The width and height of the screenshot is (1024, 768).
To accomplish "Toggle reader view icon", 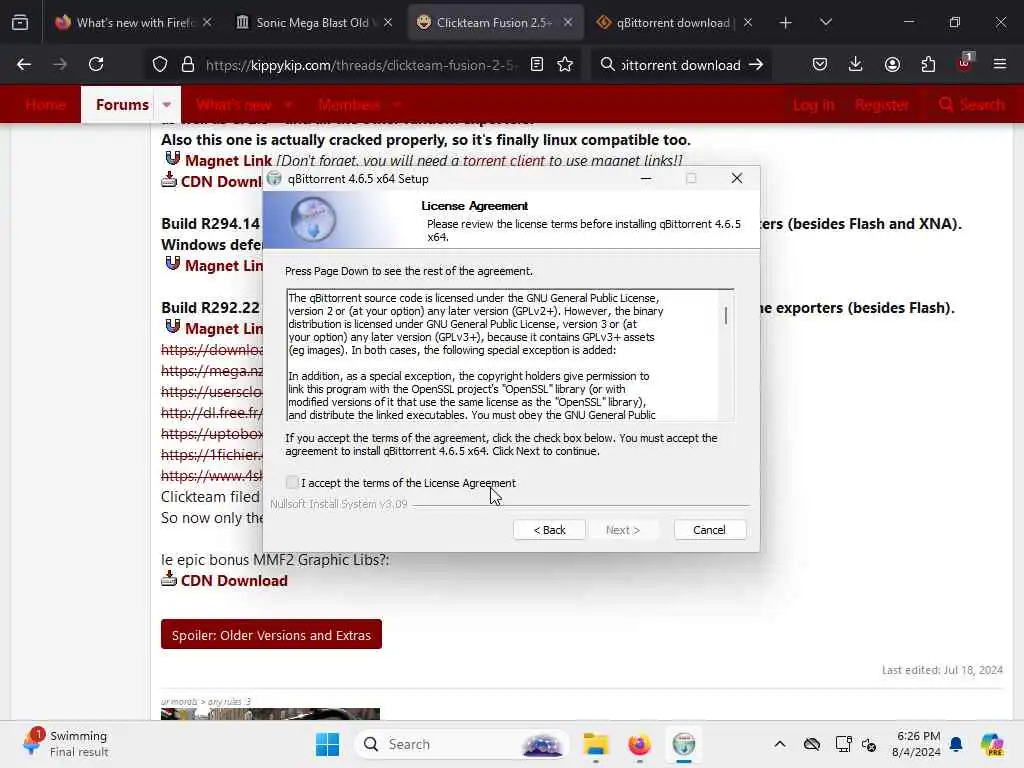I will point(537,64).
